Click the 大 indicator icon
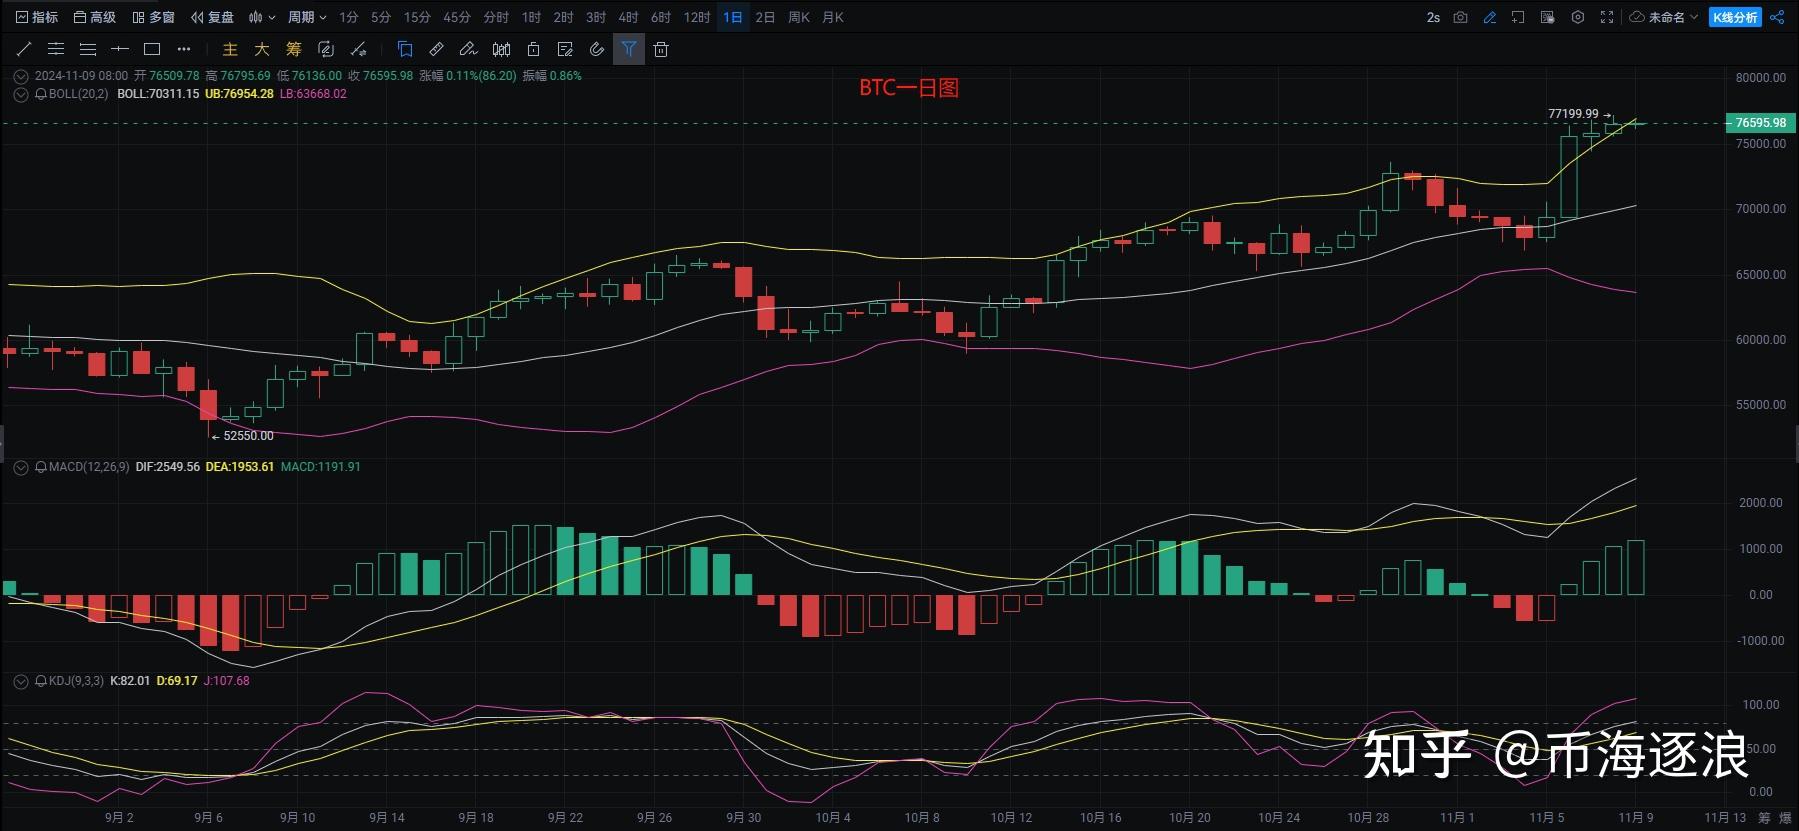 pos(262,49)
